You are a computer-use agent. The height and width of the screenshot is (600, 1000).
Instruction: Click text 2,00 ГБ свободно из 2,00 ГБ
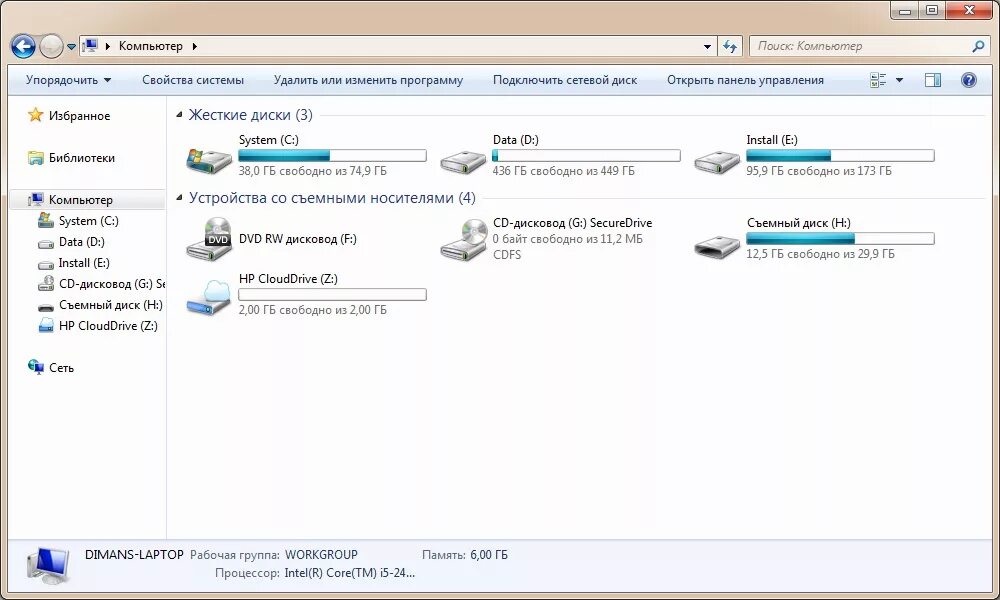click(312, 310)
